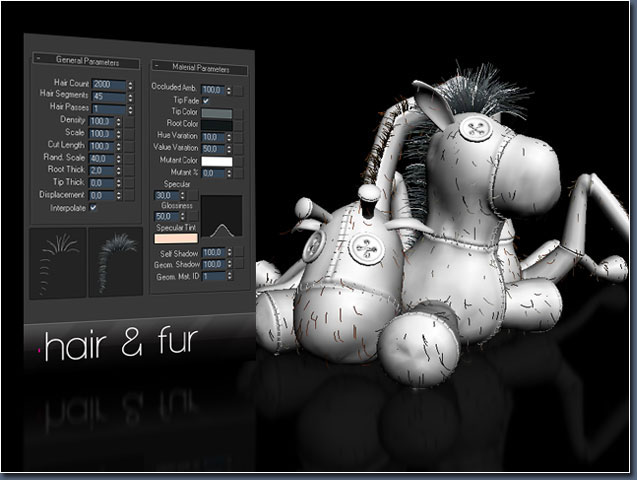Click the map button beside Scale
Viewport: 637px width, 480px height.
coord(129,134)
